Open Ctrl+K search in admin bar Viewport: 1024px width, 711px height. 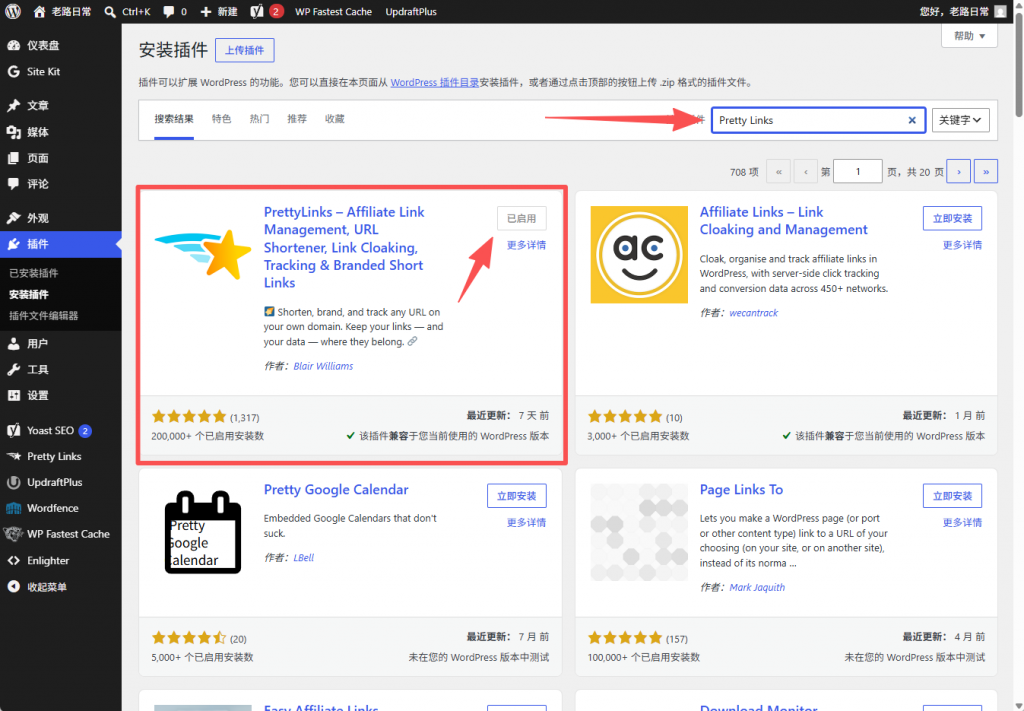[x=127, y=11]
